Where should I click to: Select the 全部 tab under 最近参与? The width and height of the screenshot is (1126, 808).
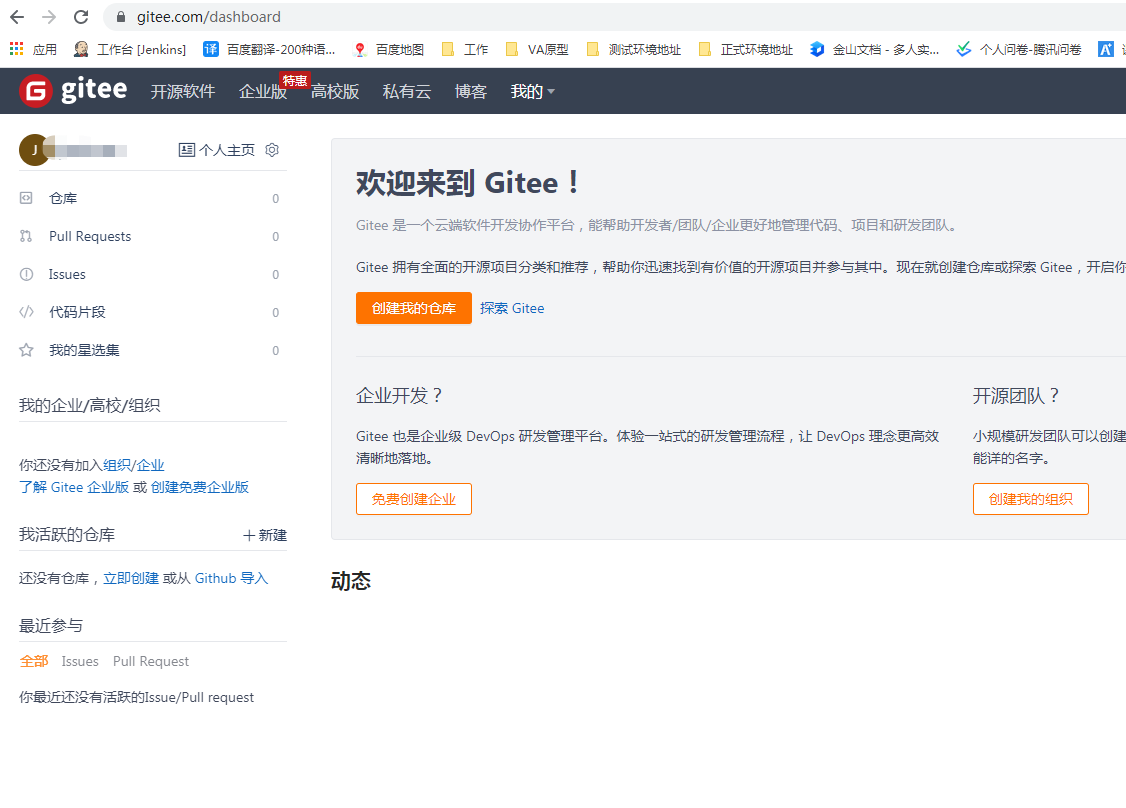click(34, 661)
